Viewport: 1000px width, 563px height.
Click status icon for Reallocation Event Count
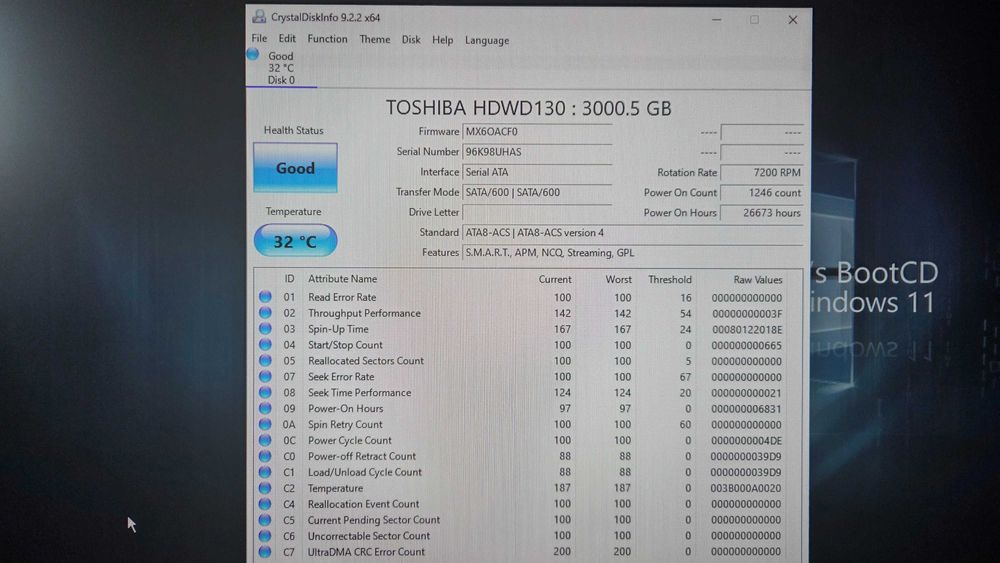point(265,504)
